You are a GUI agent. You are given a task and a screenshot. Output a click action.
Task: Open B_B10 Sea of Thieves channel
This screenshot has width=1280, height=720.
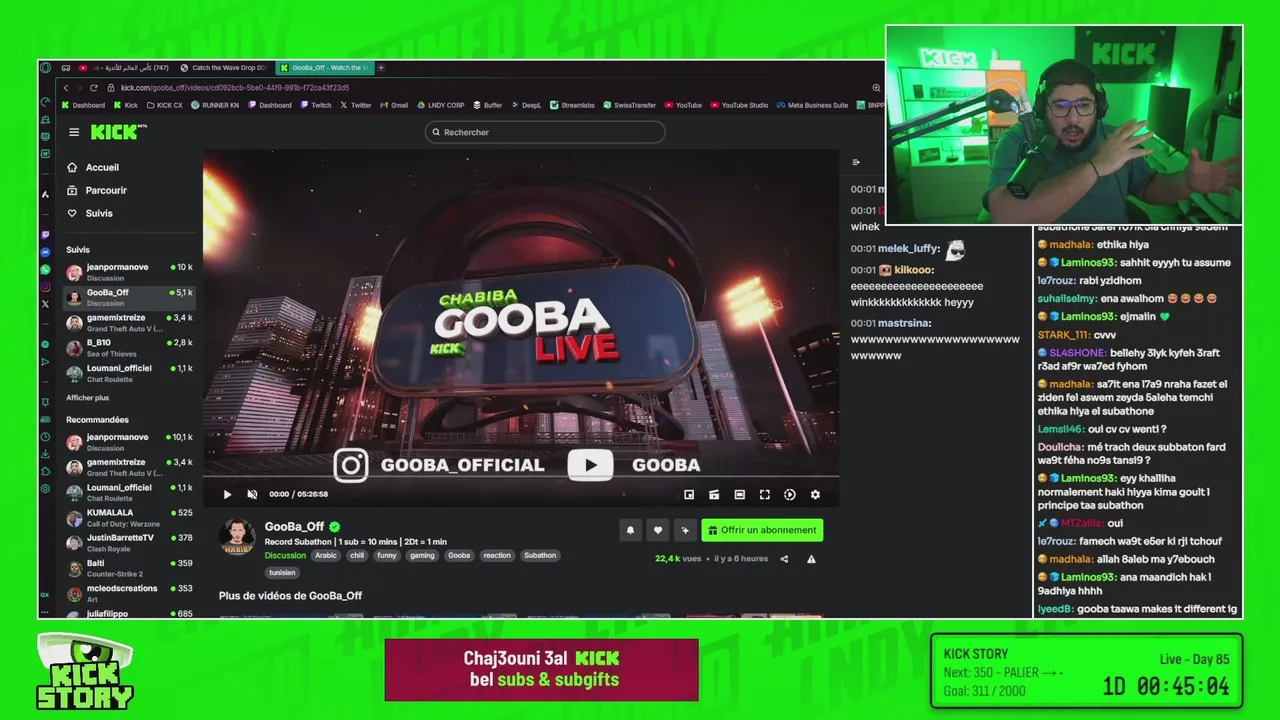(129, 347)
